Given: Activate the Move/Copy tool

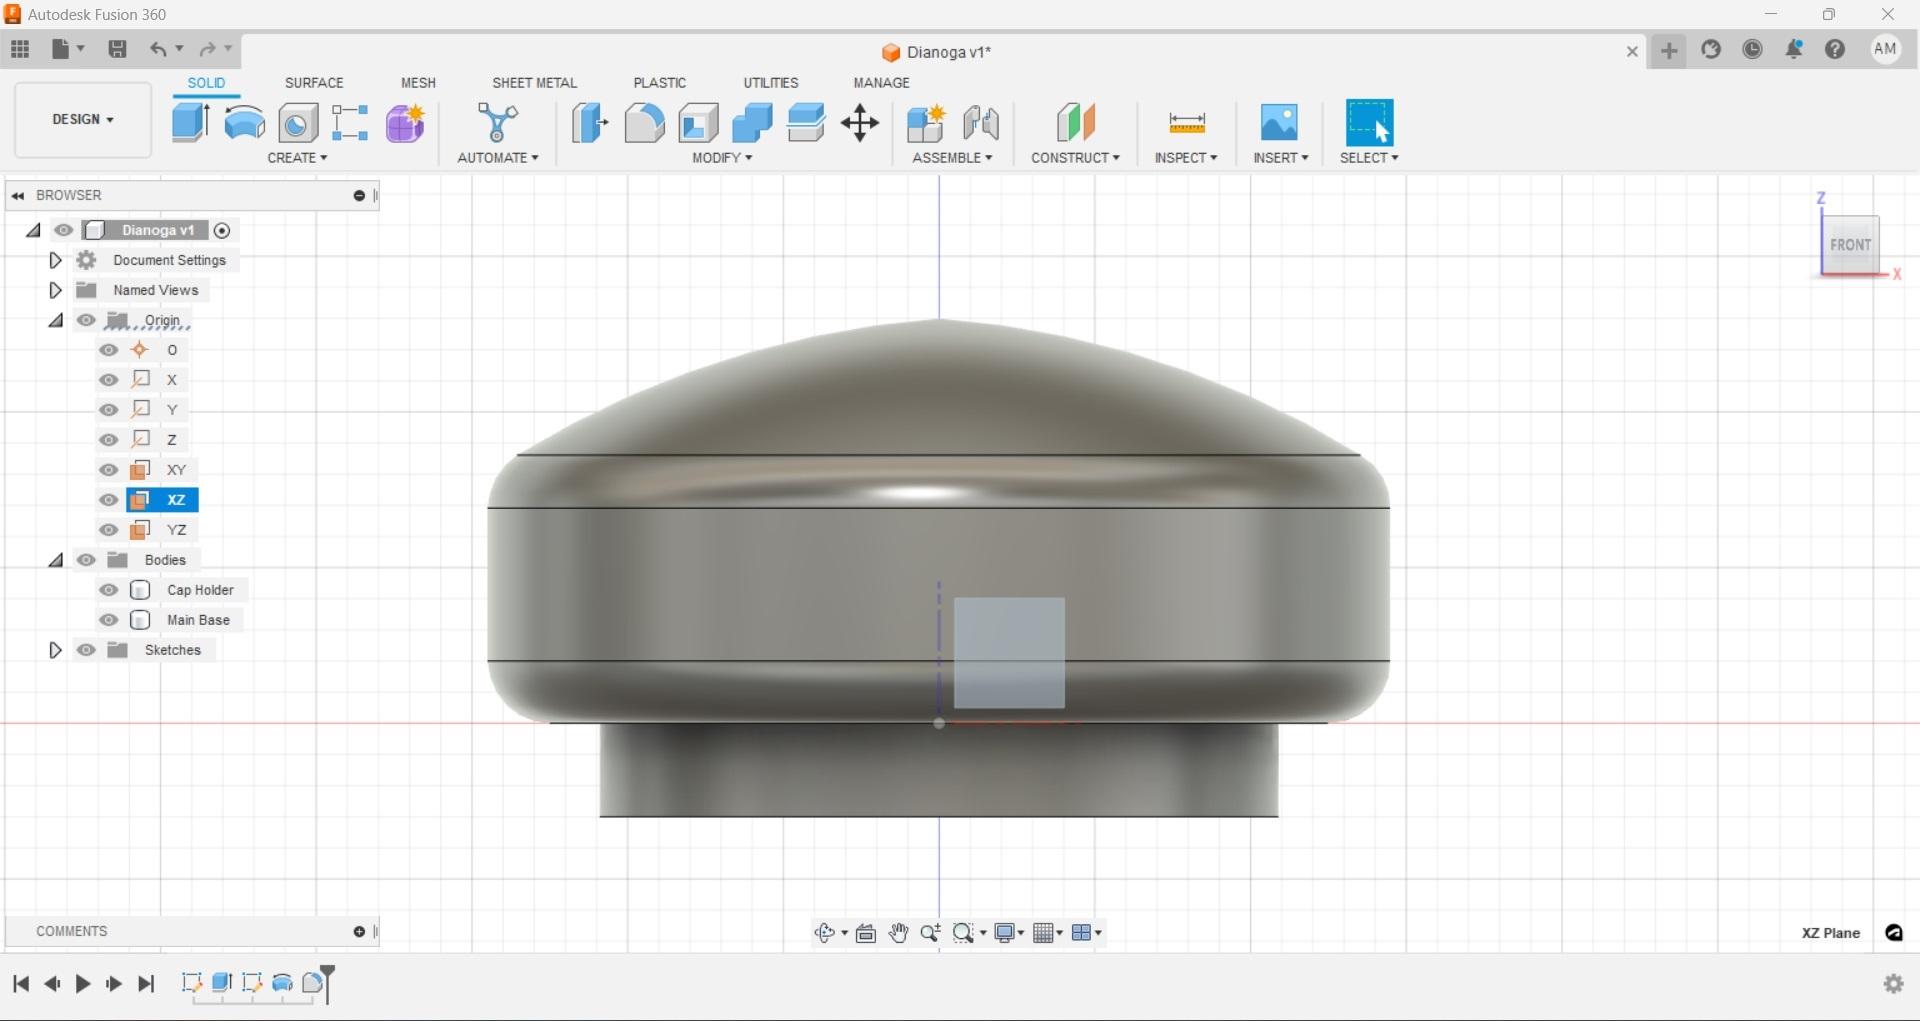Looking at the screenshot, I should [x=860, y=123].
